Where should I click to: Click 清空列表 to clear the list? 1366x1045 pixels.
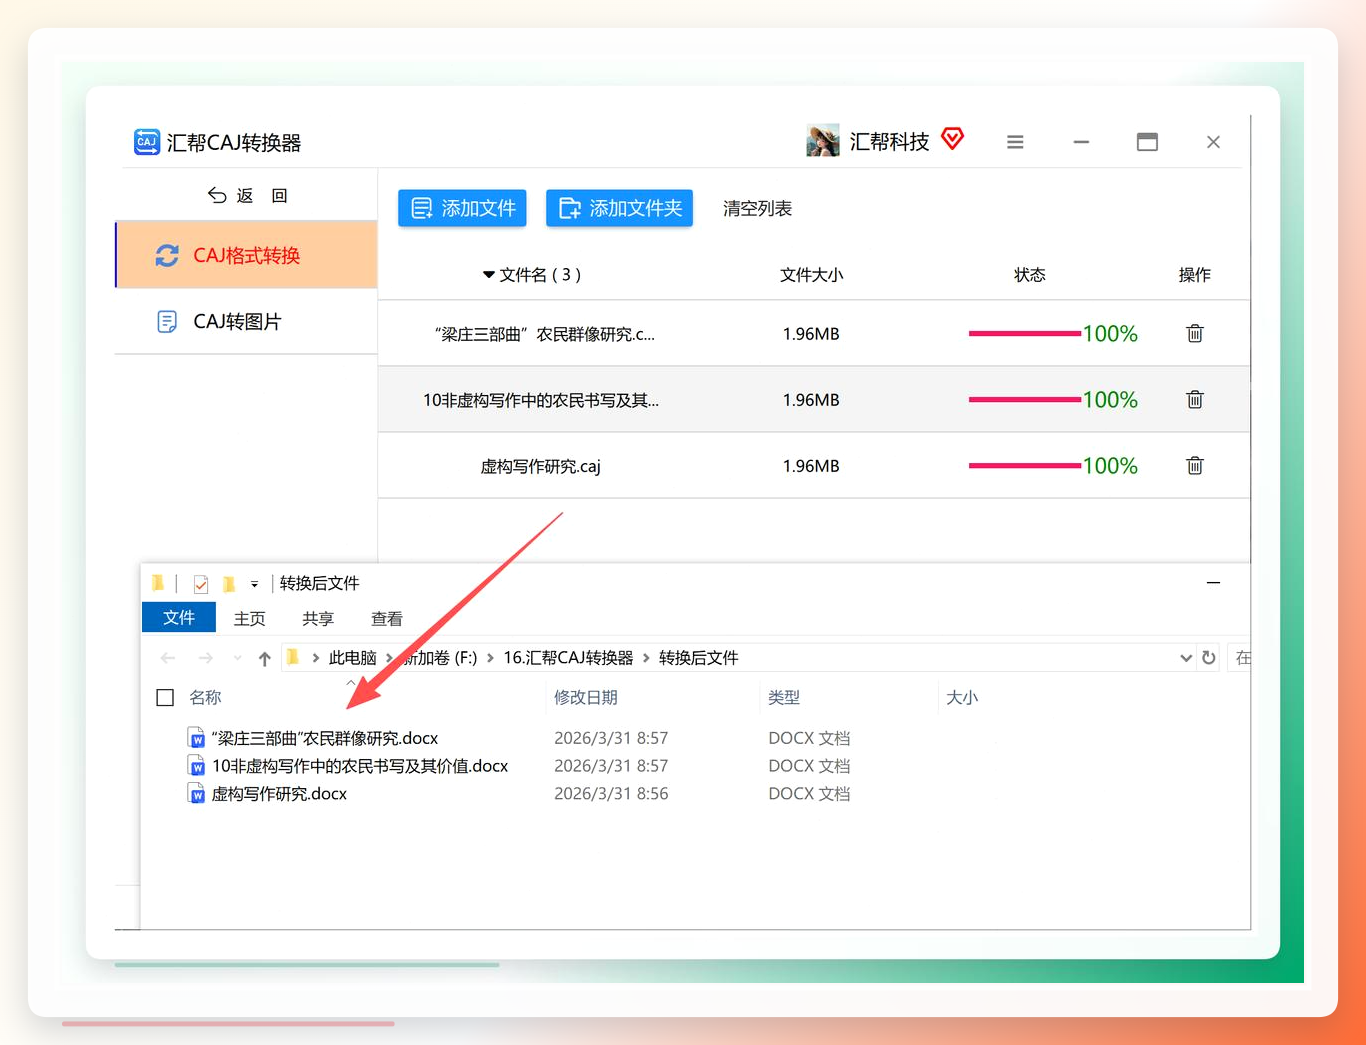[757, 208]
